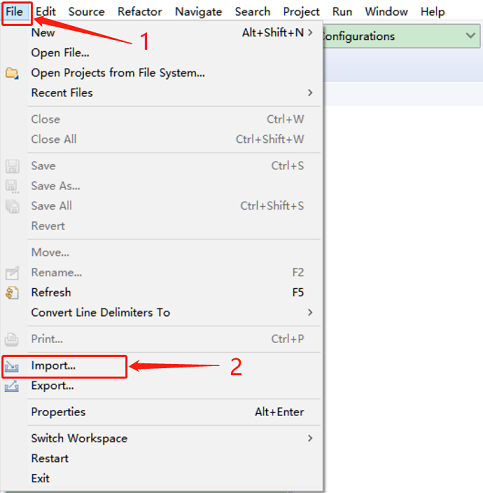Click the Save All stacked disks icon
This screenshot has width=483, height=493.
[12, 206]
